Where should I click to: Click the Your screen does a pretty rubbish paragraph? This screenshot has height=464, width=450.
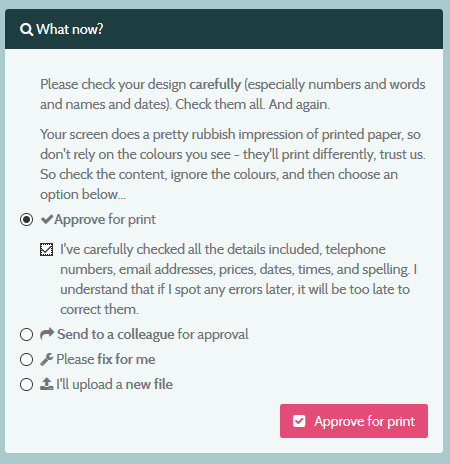(233, 164)
